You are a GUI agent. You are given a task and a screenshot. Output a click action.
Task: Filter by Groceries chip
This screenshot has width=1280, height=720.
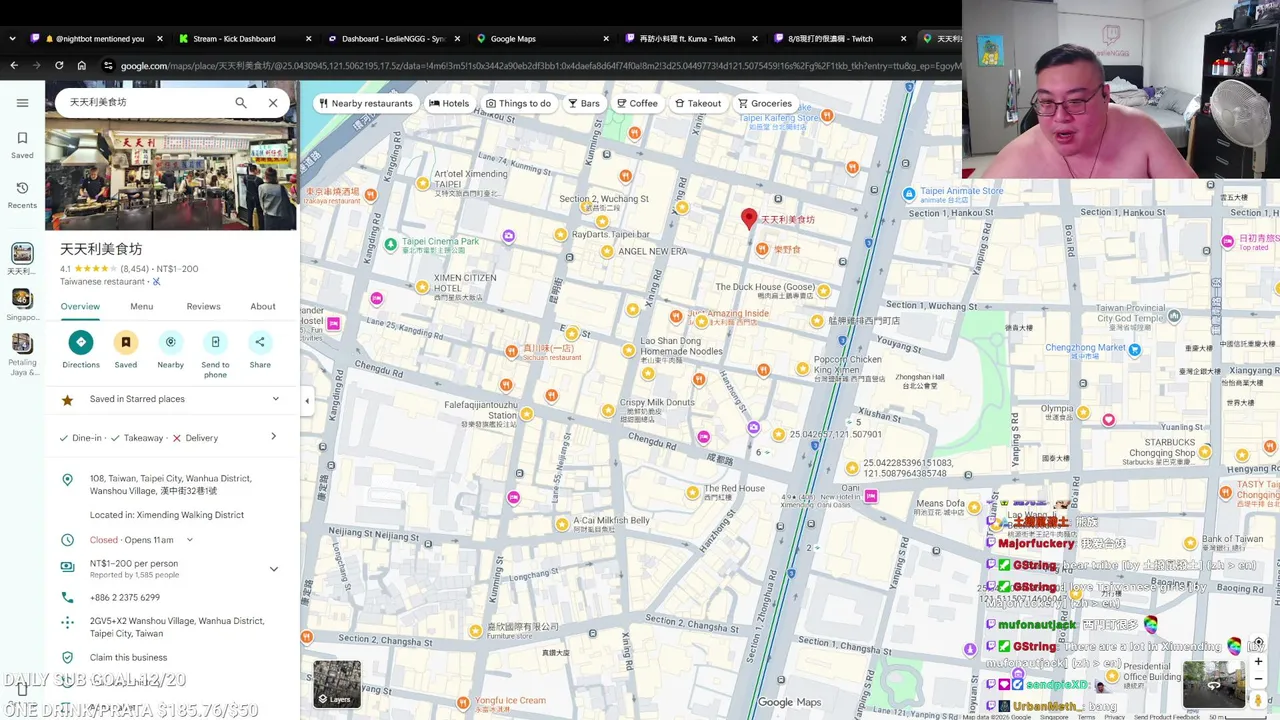click(x=765, y=103)
